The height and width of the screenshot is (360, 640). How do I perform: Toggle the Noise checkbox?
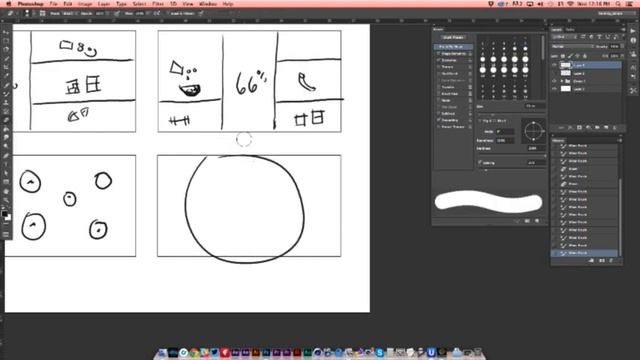pos(439,100)
